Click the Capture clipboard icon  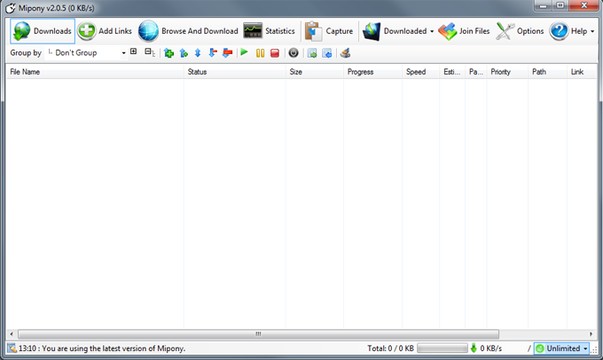313,31
